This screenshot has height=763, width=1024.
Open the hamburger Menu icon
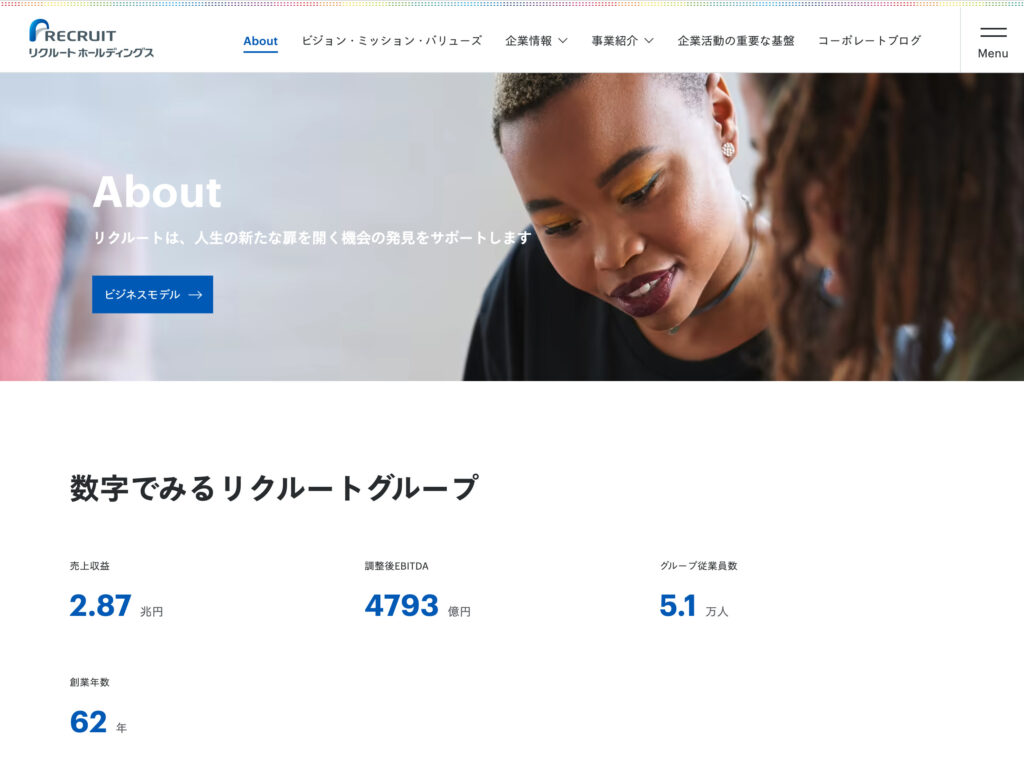click(x=993, y=32)
